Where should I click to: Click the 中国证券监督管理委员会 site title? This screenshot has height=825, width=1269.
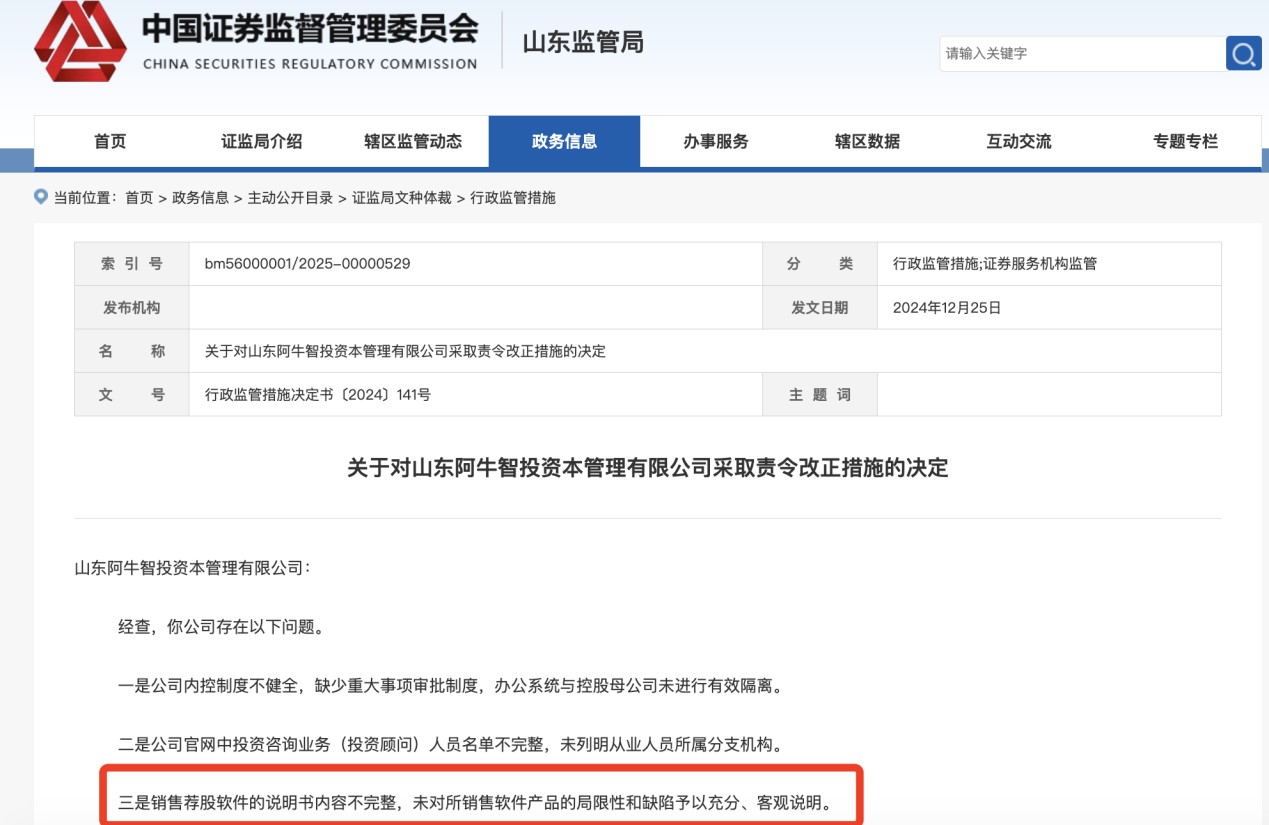tap(310, 28)
